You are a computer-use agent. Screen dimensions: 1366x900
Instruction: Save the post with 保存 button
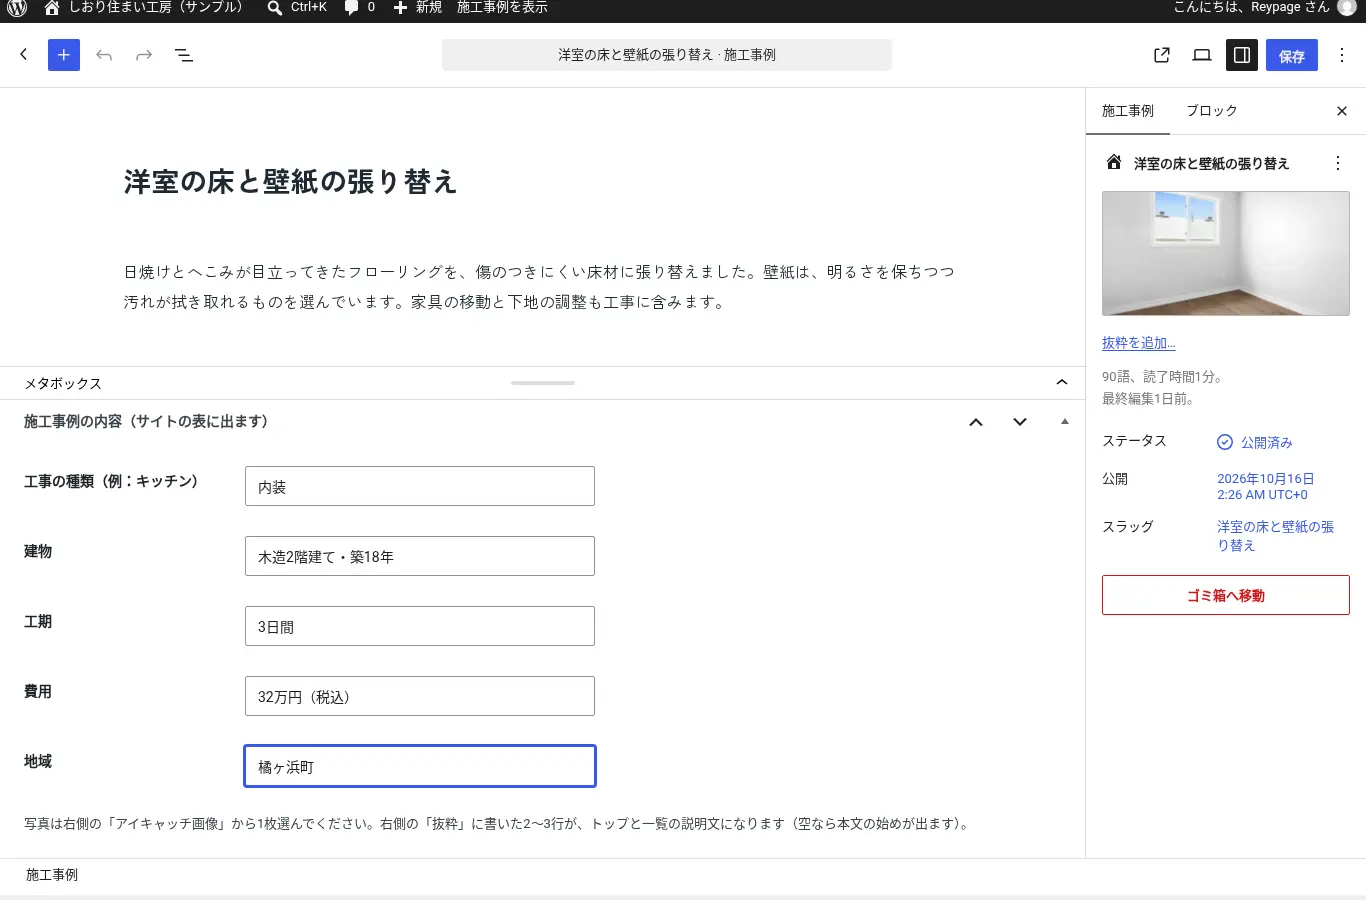pos(1292,55)
